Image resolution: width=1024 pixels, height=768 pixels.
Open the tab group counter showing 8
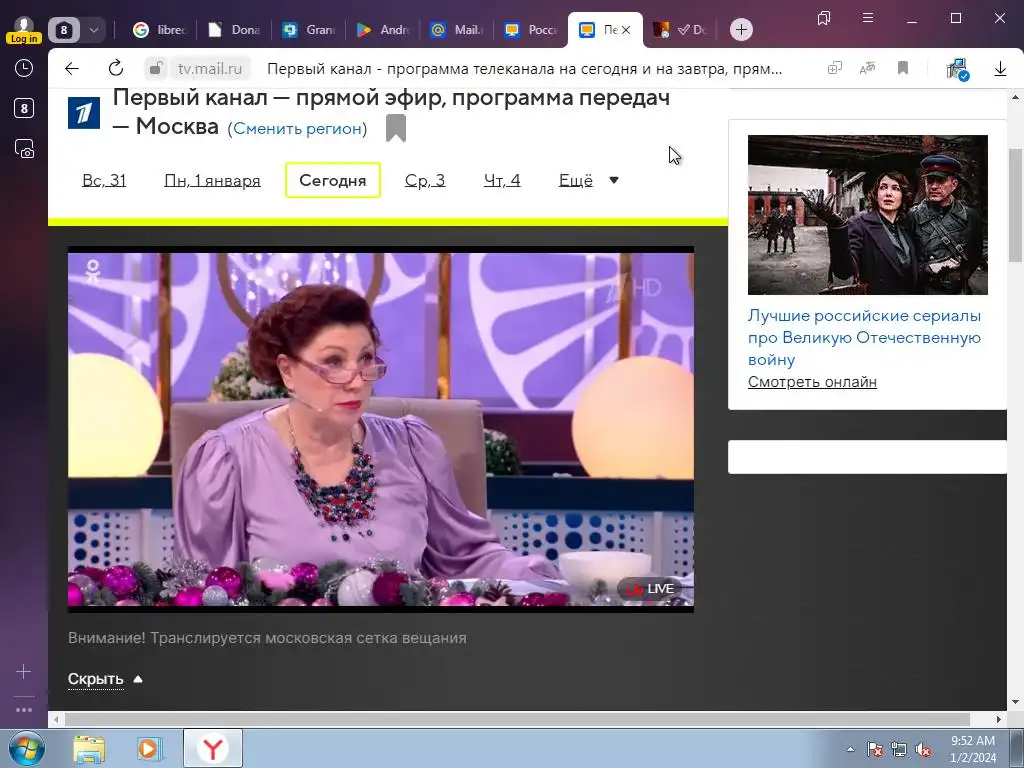(x=63, y=29)
